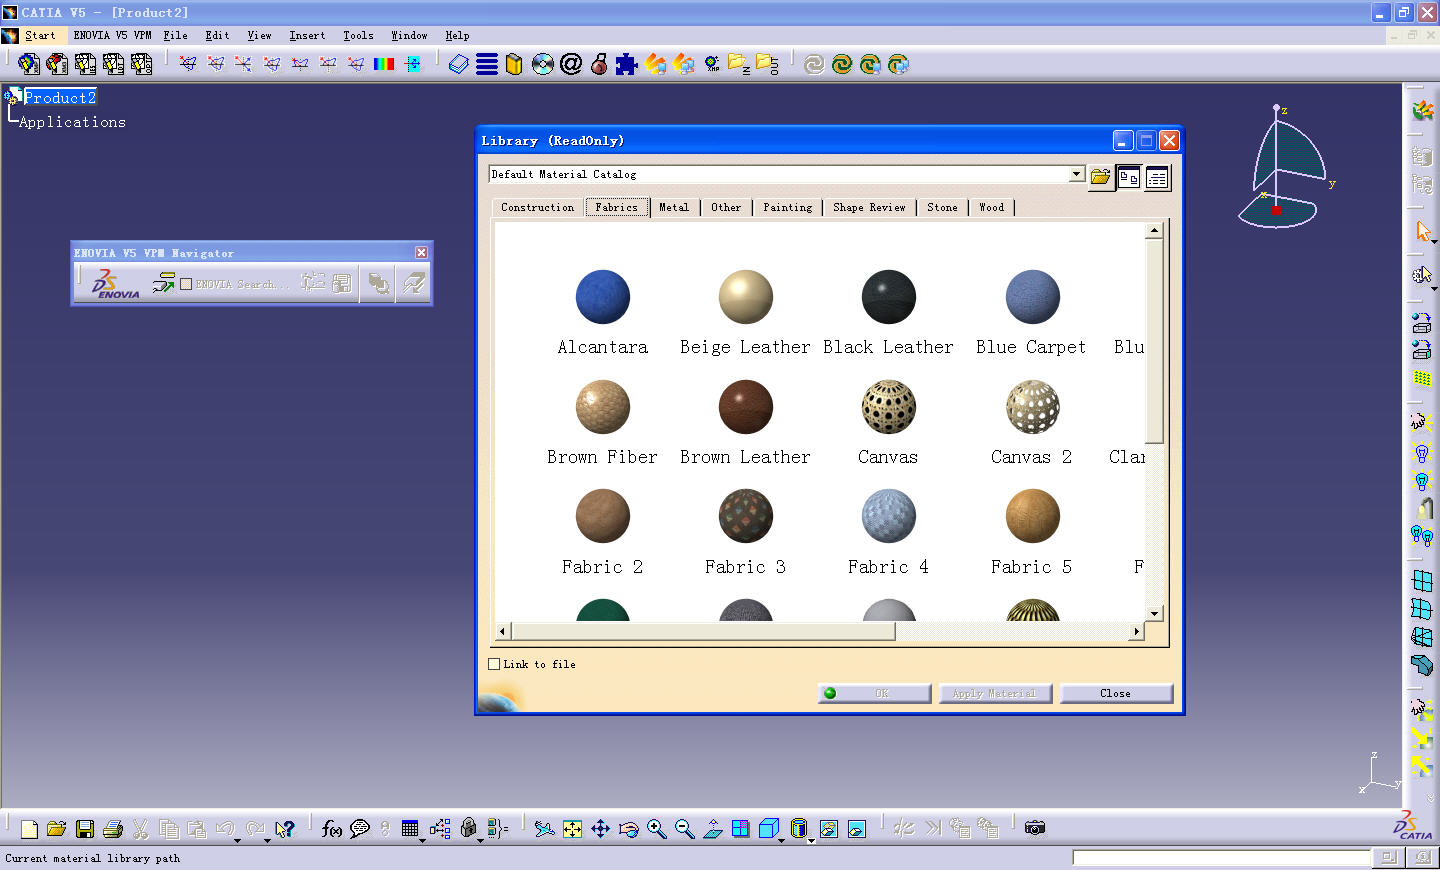Click the blue puzzle piece icon

click(627, 65)
